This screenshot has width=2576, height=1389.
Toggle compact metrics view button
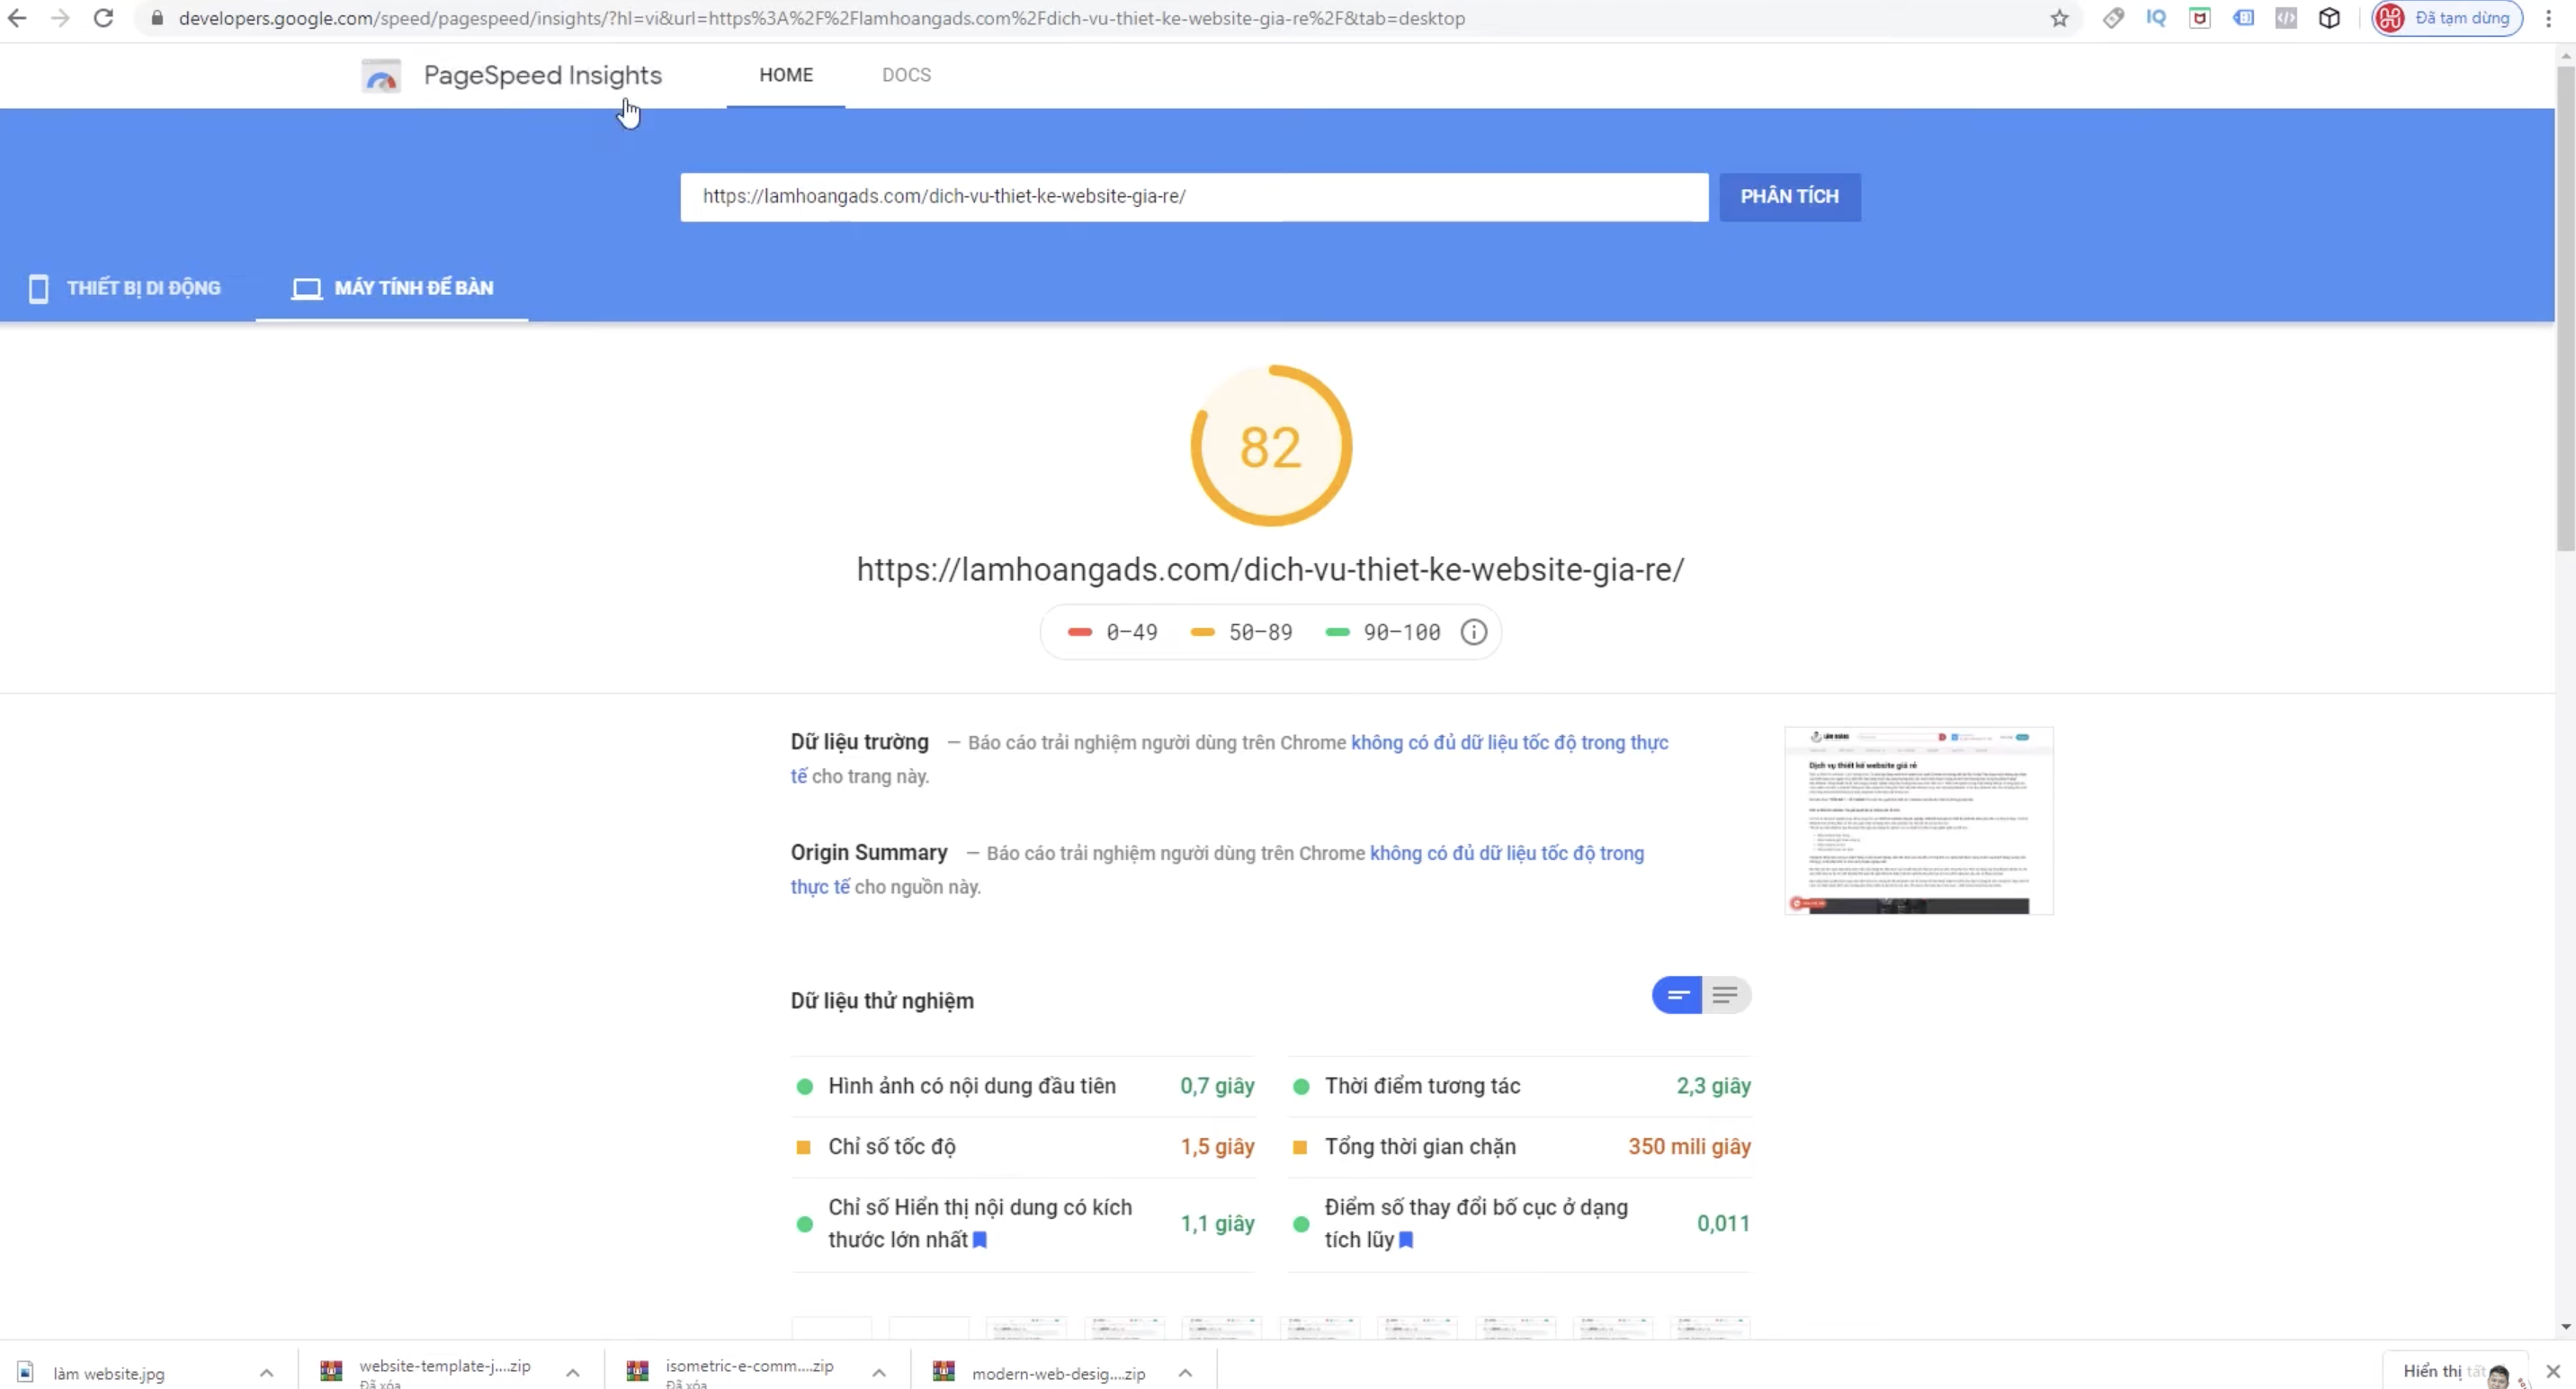tap(1677, 995)
